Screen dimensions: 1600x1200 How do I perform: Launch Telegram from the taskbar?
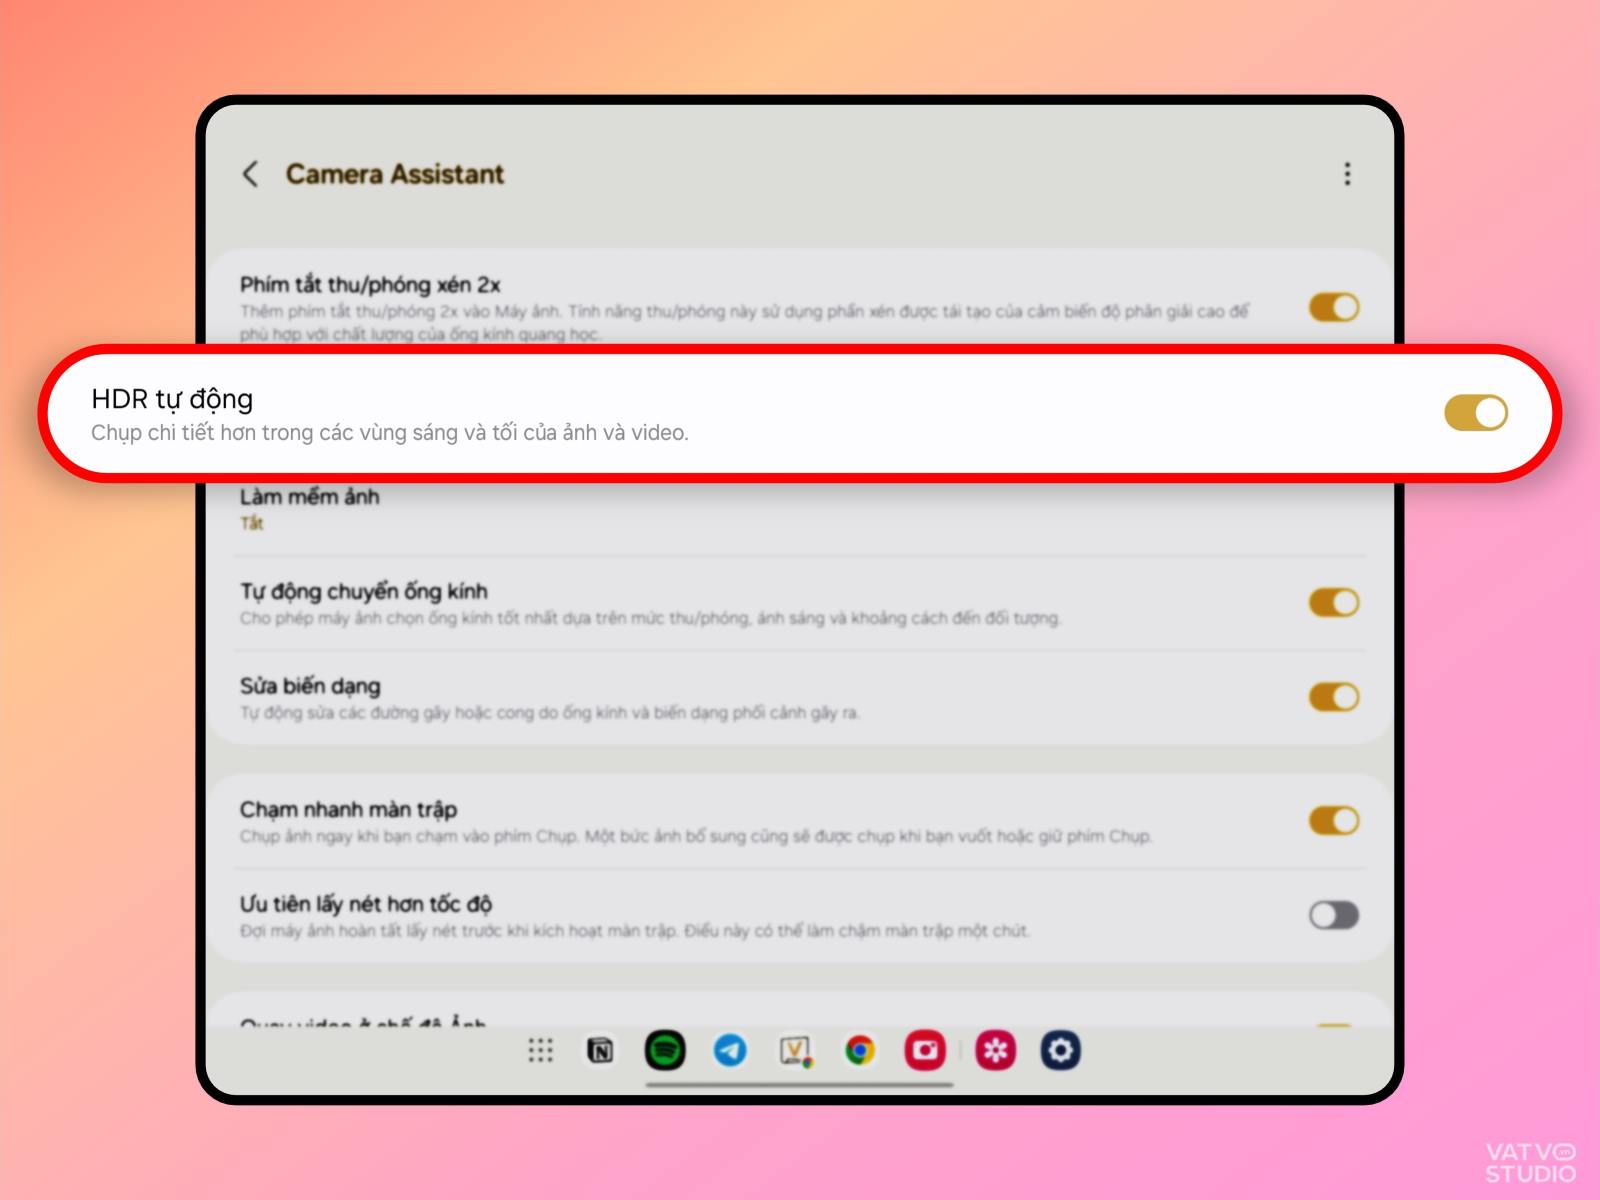tap(730, 1050)
